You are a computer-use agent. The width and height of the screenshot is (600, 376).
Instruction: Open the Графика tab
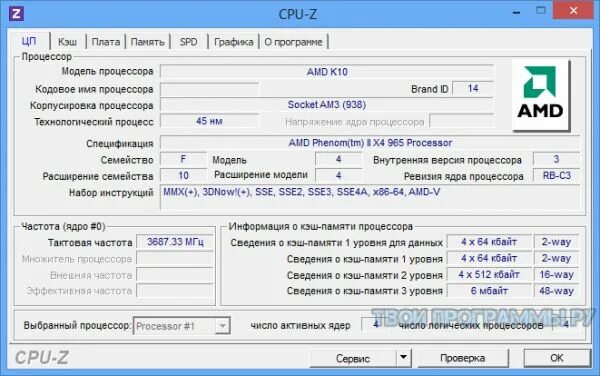point(233,42)
